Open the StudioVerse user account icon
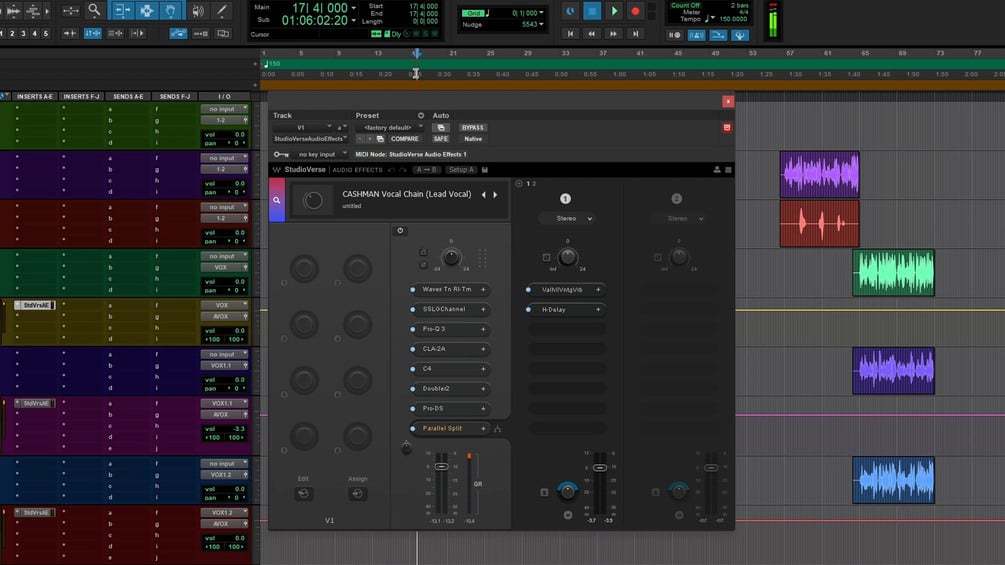1005x565 pixels. click(x=717, y=170)
